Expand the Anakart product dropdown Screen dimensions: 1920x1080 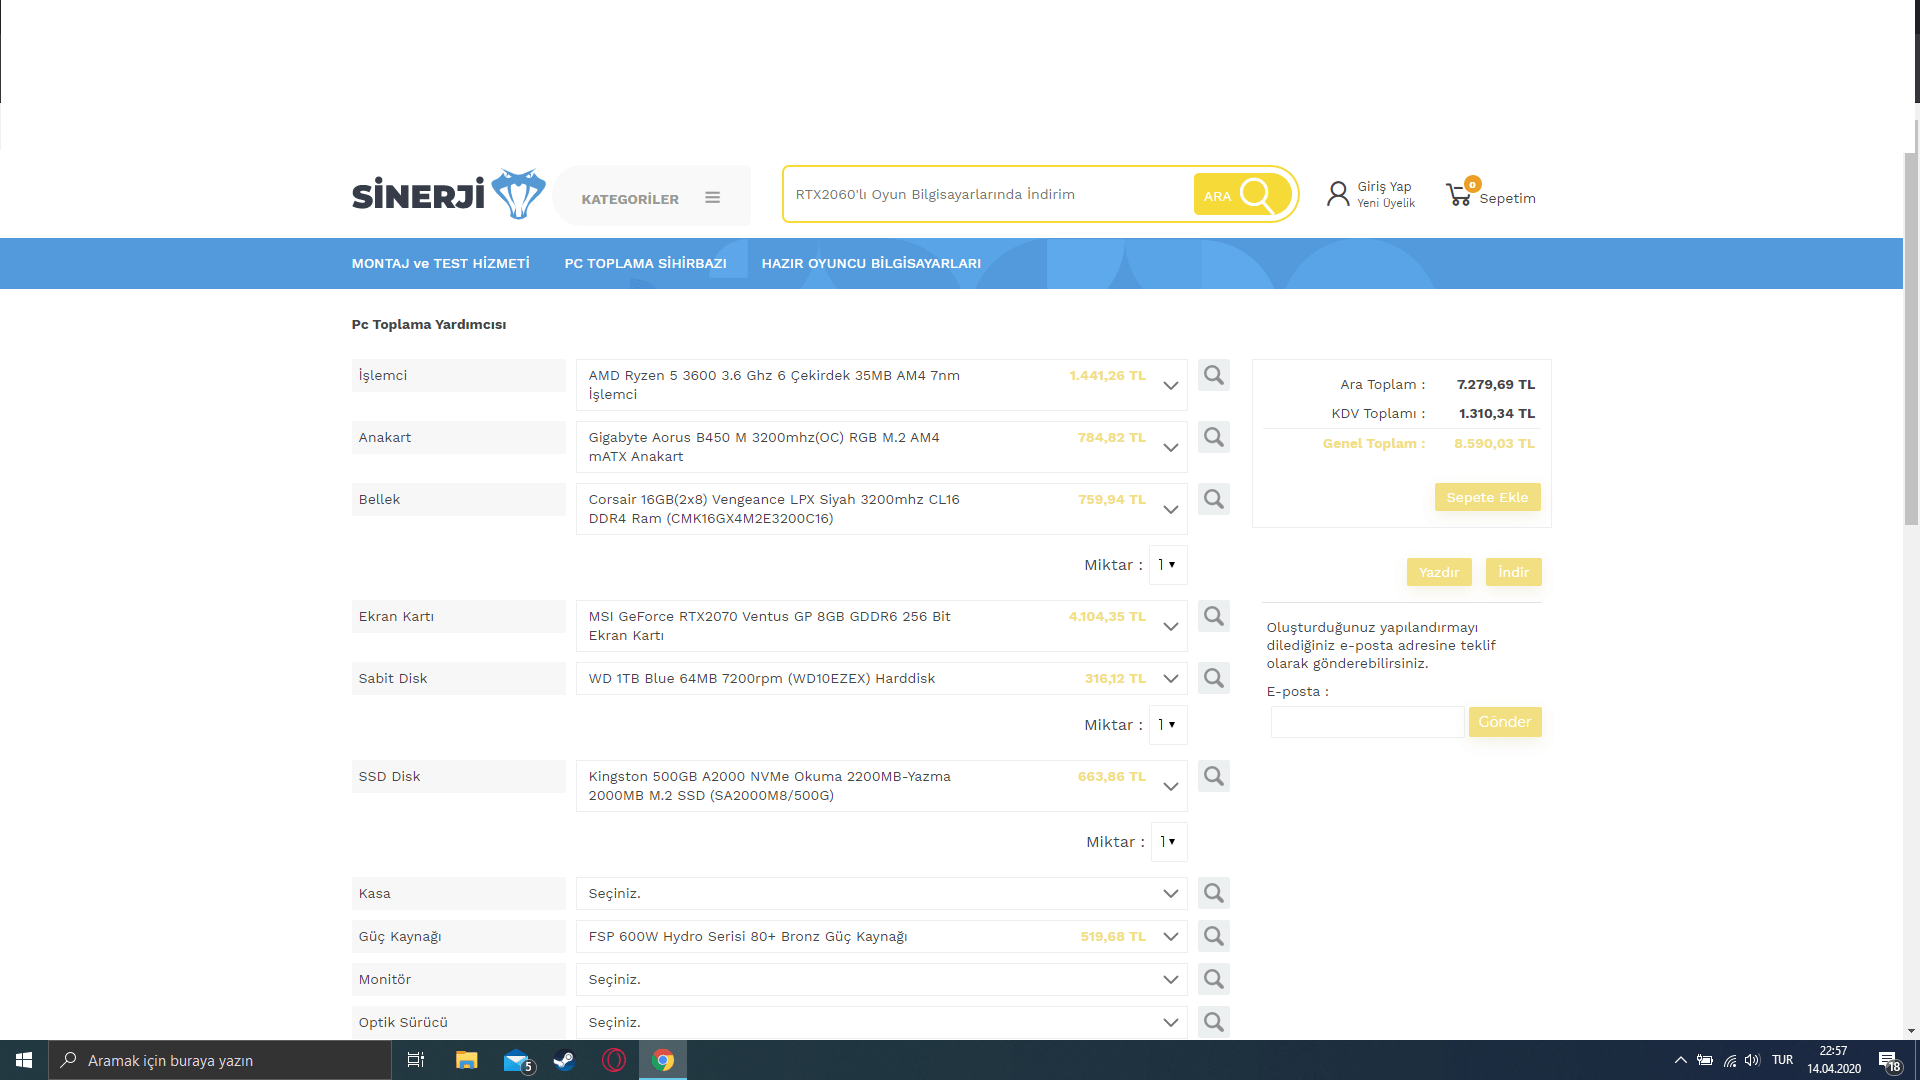(x=1170, y=447)
